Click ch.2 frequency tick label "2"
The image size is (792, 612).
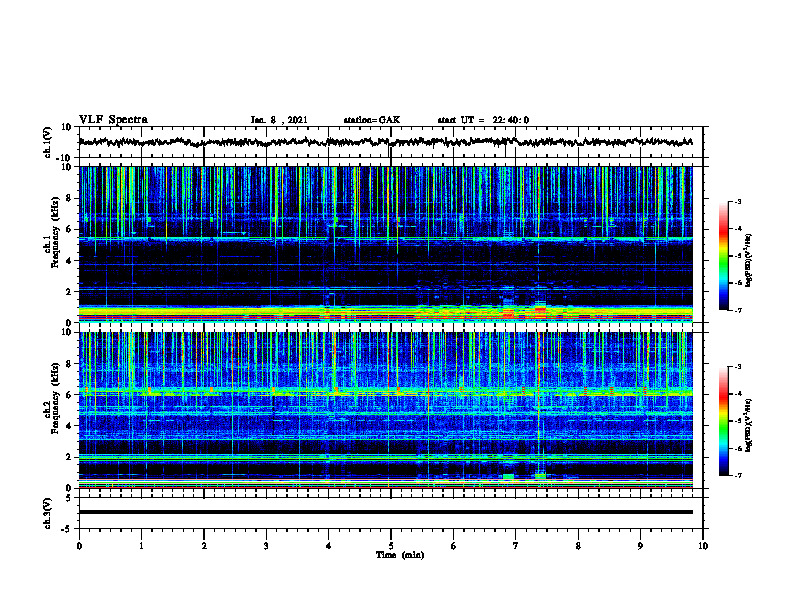69,457
